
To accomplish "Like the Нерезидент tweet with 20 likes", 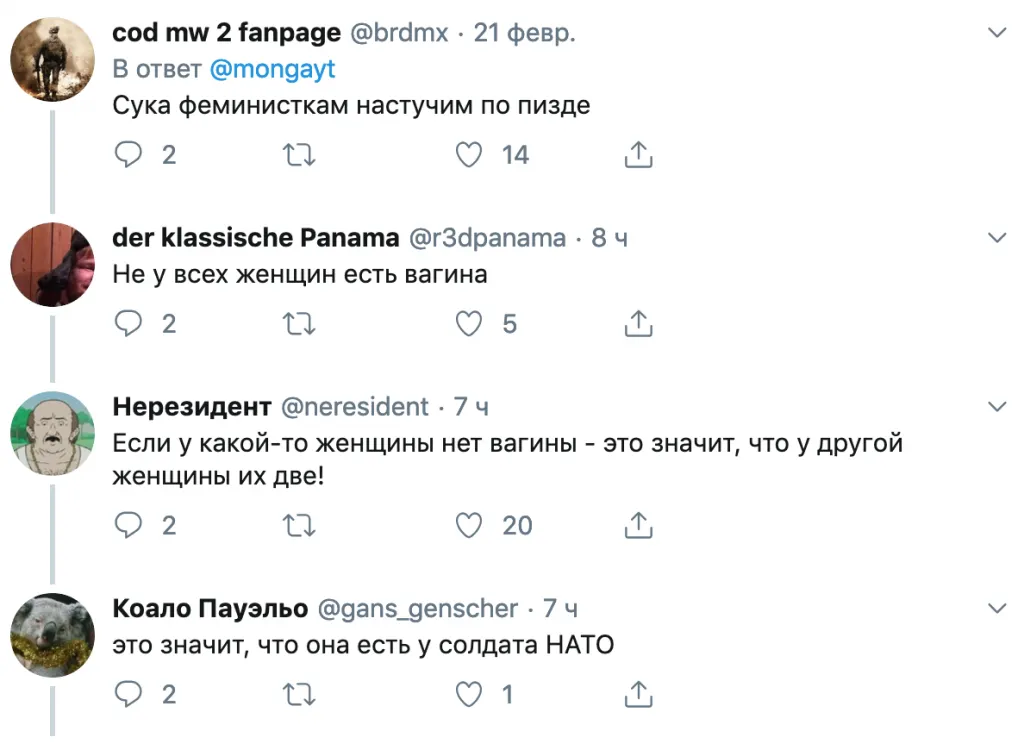I will point(470,525).
